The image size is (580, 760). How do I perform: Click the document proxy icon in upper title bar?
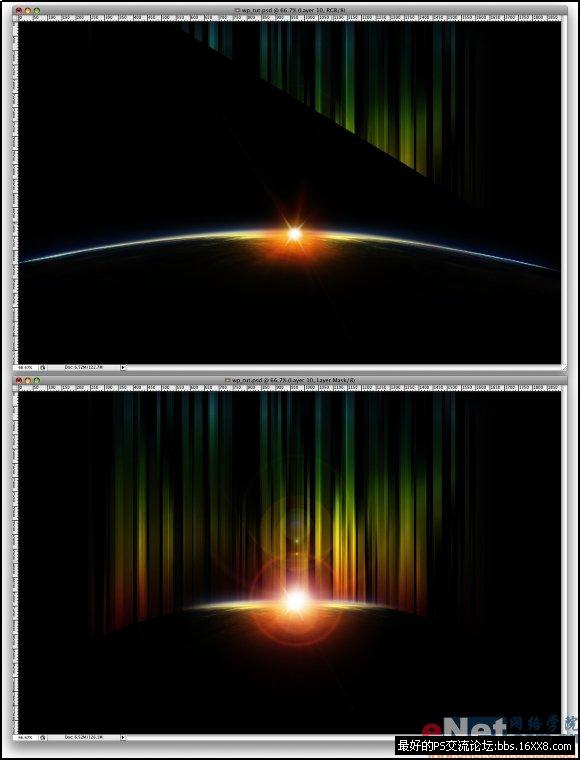[x=237, y=10]
